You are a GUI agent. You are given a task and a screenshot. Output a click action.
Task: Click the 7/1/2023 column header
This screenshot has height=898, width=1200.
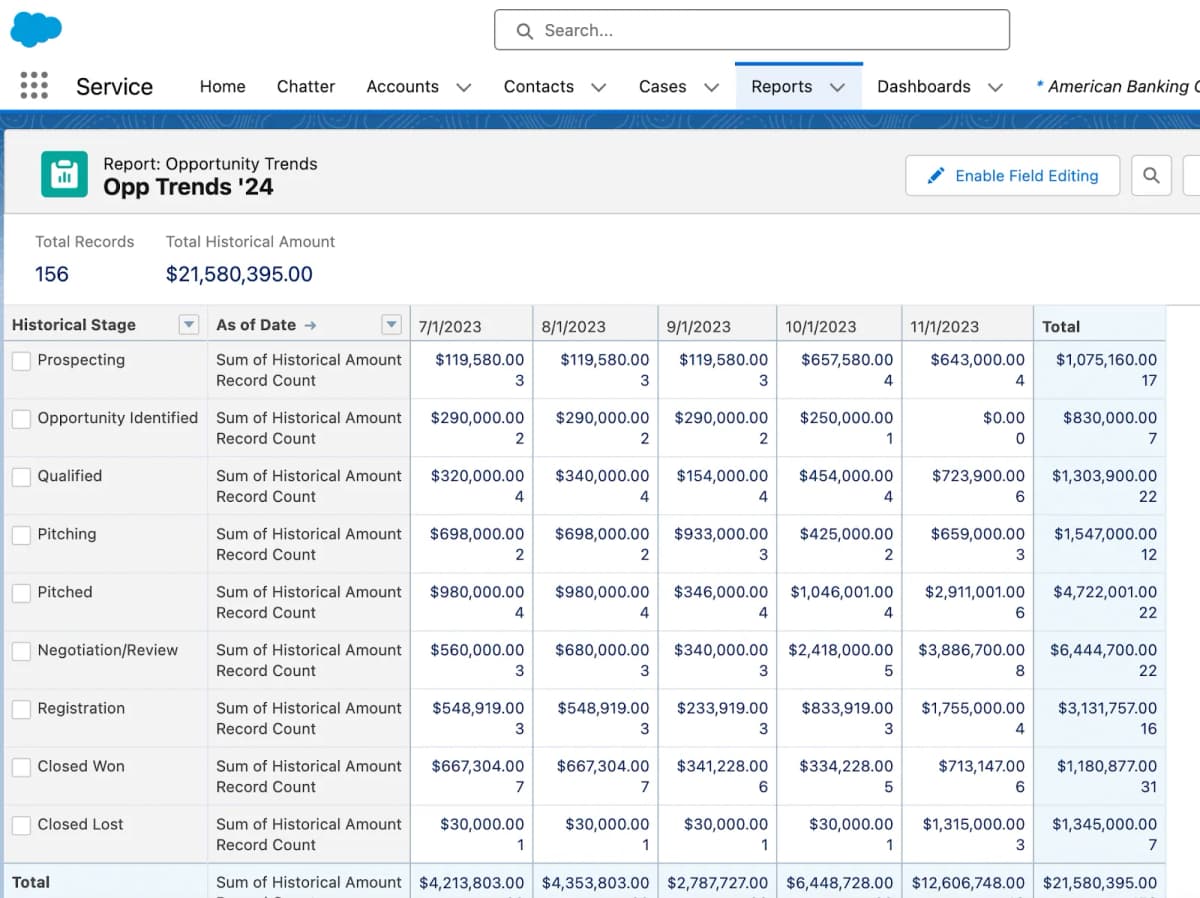click(450, 326)
